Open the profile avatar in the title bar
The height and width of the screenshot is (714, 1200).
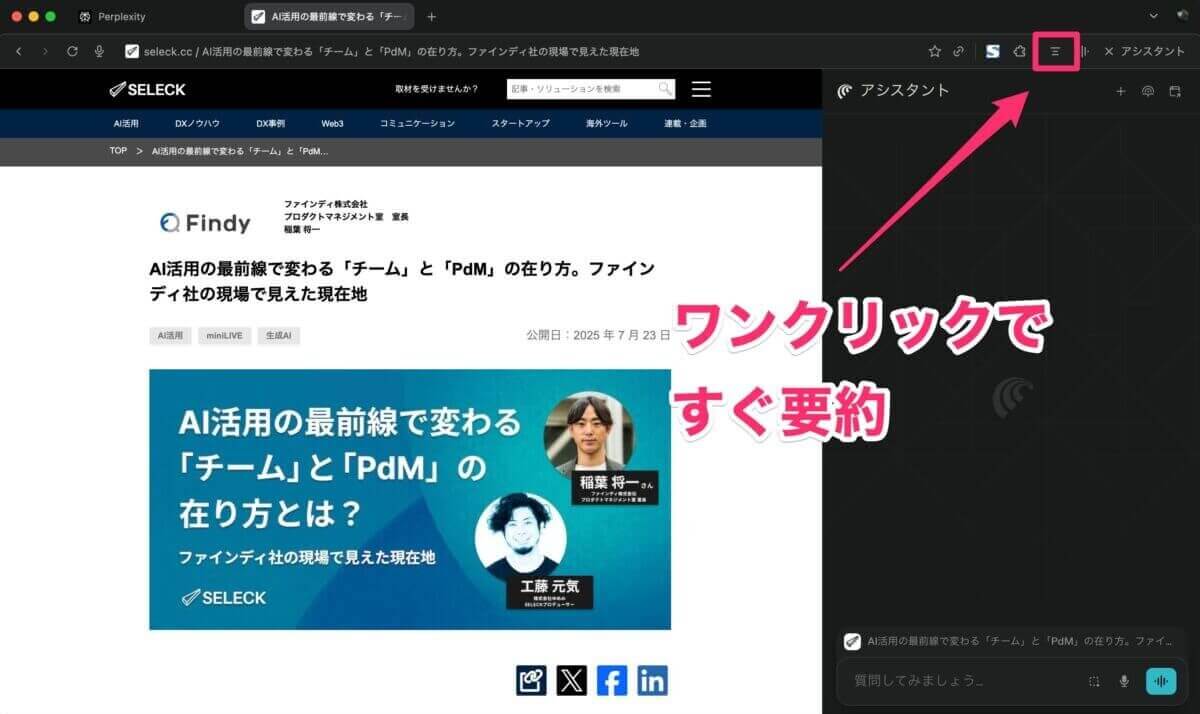[x=1183, y=14]
